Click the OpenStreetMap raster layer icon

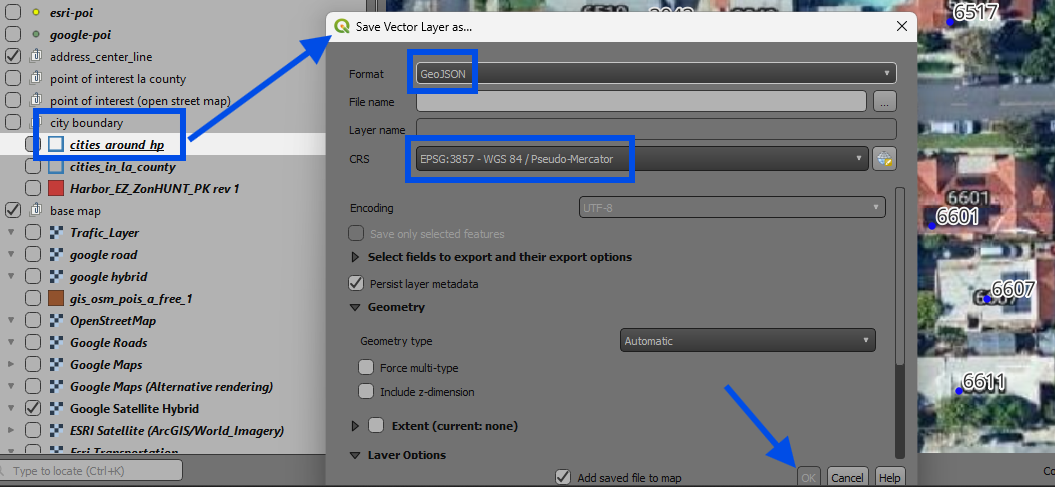(56, 320)
